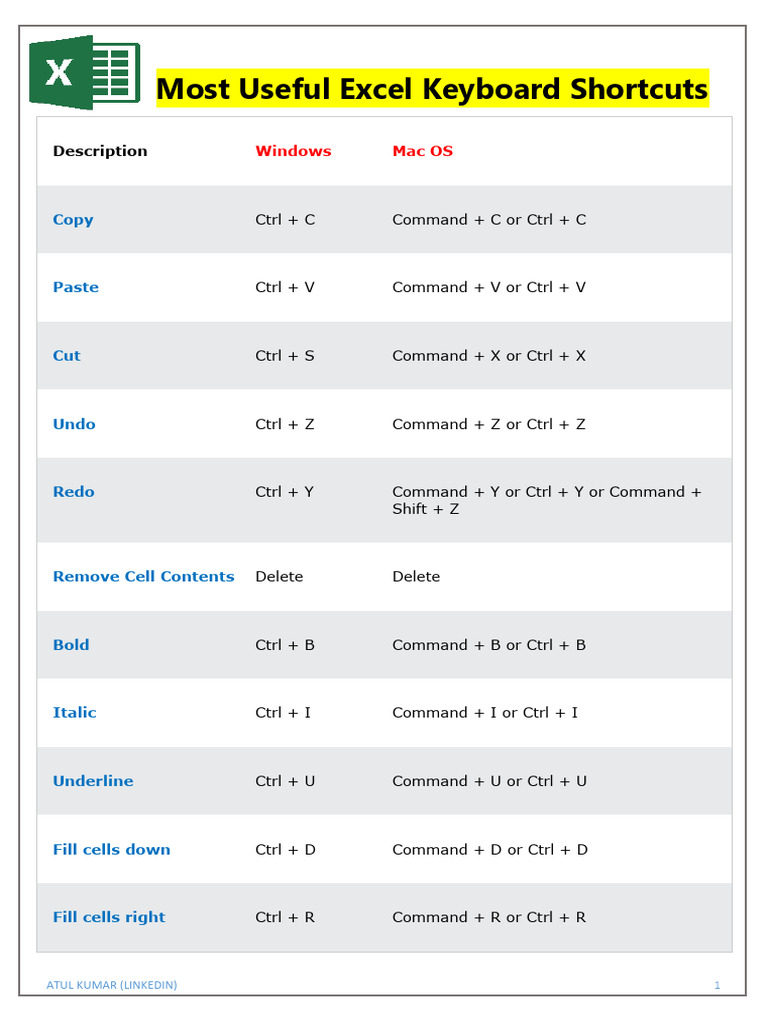Click the 'Fill cells down' label
The width and height of the screenshot is (768, 1024).
pyautogui.click(x=112, y=849)
